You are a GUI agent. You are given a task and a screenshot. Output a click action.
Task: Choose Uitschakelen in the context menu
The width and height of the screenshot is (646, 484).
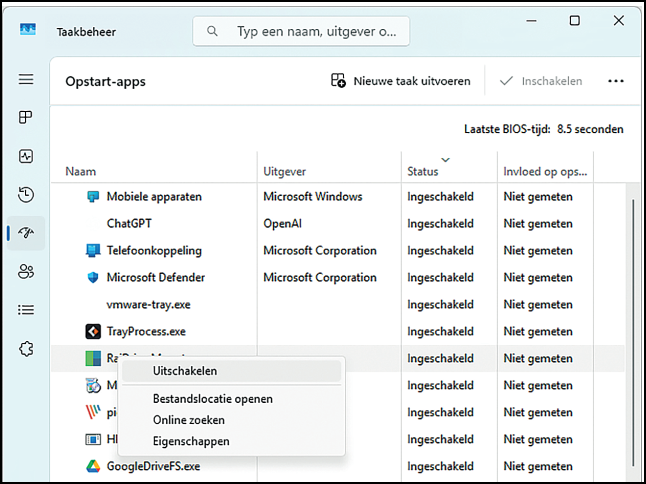185,371
